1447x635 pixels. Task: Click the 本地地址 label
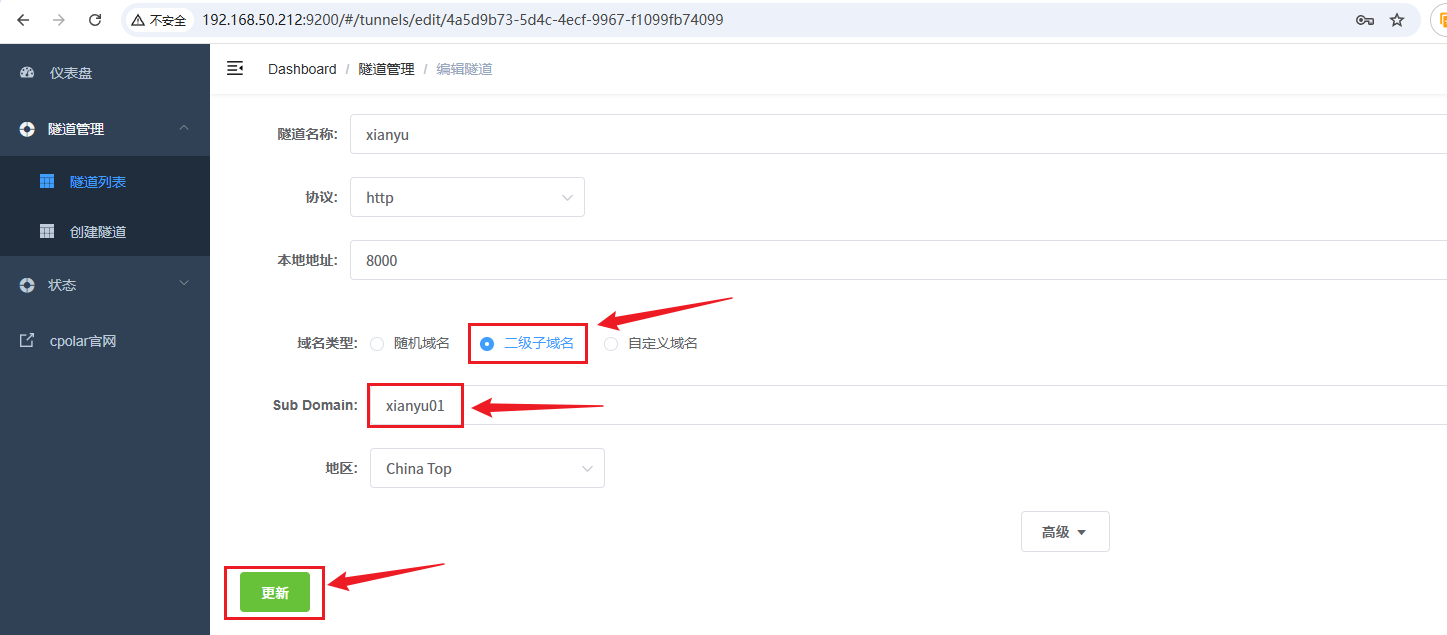[307, 260]
